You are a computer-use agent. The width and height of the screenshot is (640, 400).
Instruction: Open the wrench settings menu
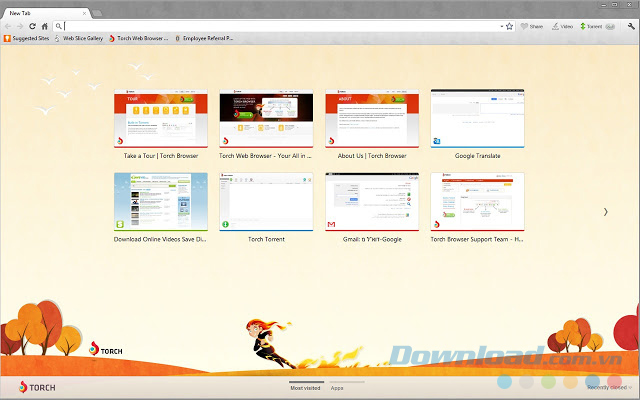(x=630, y=26)
